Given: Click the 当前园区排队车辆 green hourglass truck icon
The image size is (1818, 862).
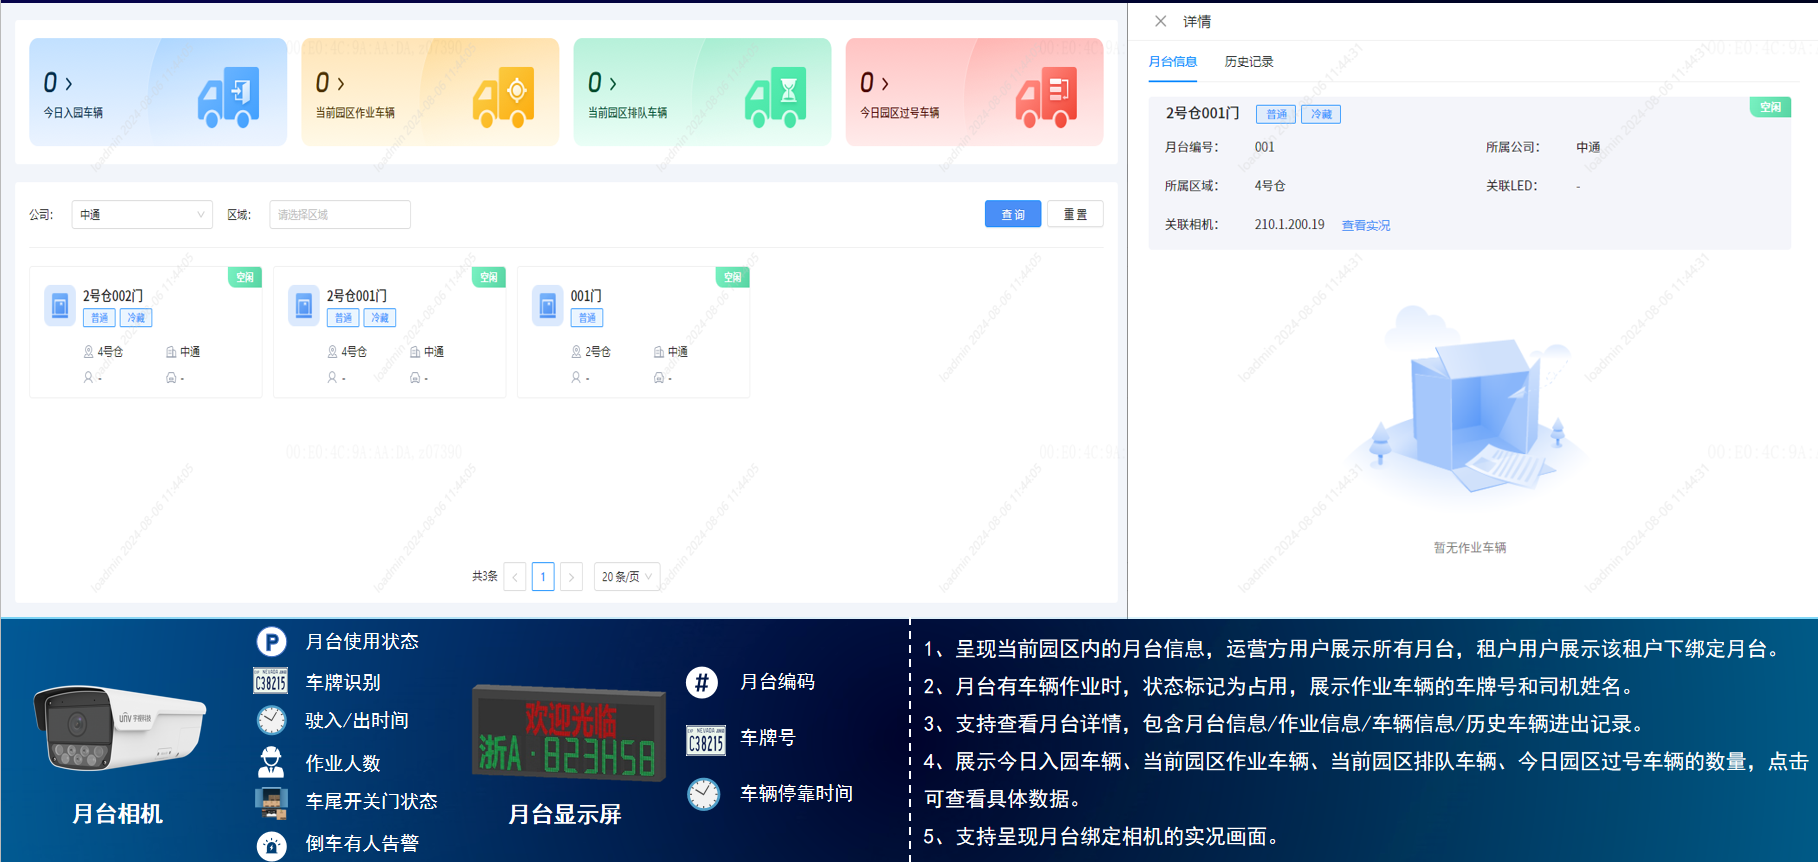Looking at the screenshot, I should (x=775, y=96).
